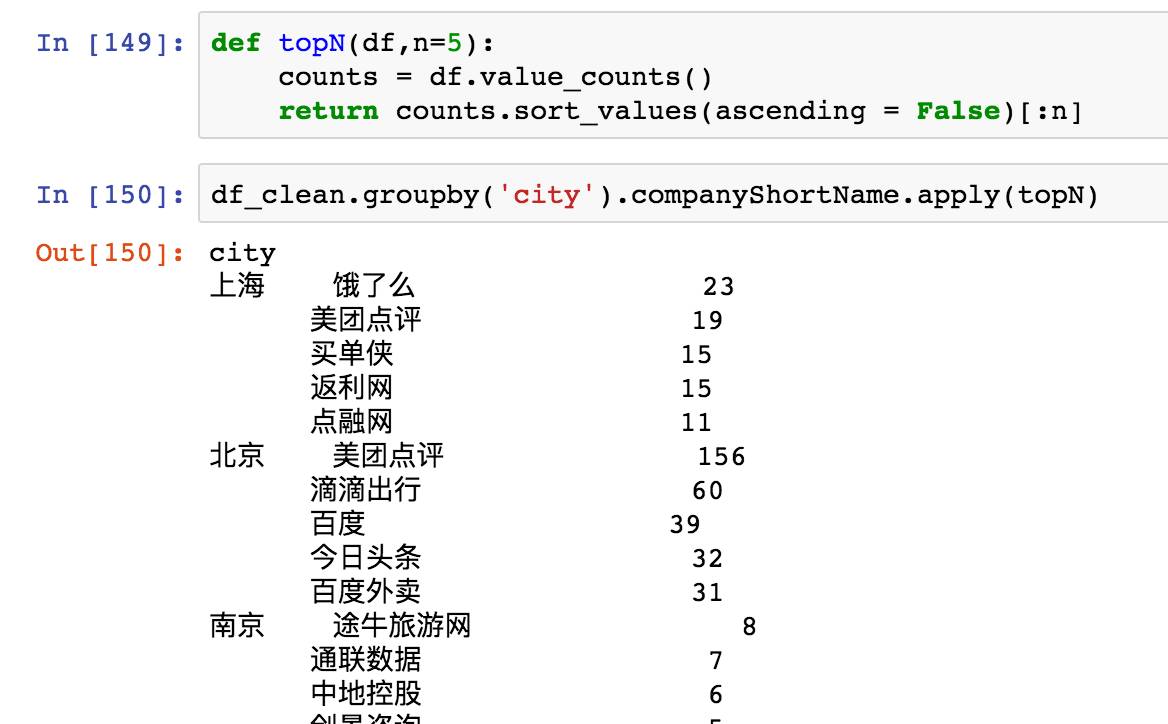Click the count 15 beside 返利网
The image size is (1168, 724).
coord(696,389)
